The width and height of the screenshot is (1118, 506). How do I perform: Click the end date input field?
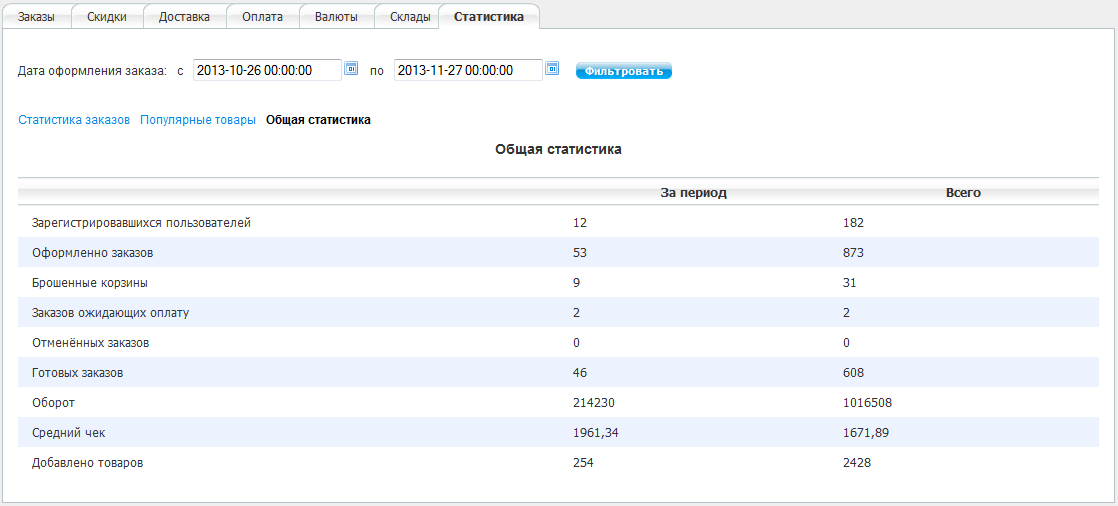468,70
